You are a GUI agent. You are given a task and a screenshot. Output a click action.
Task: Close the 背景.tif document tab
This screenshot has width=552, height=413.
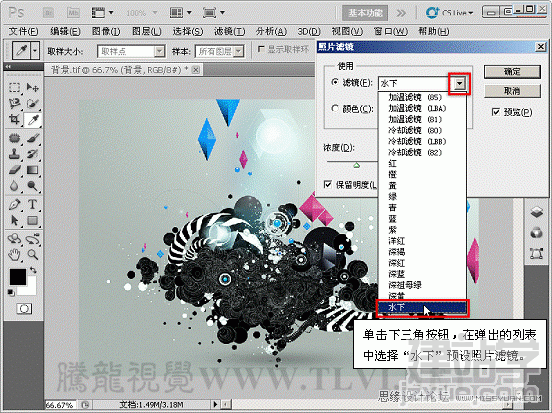coord(196,70)
